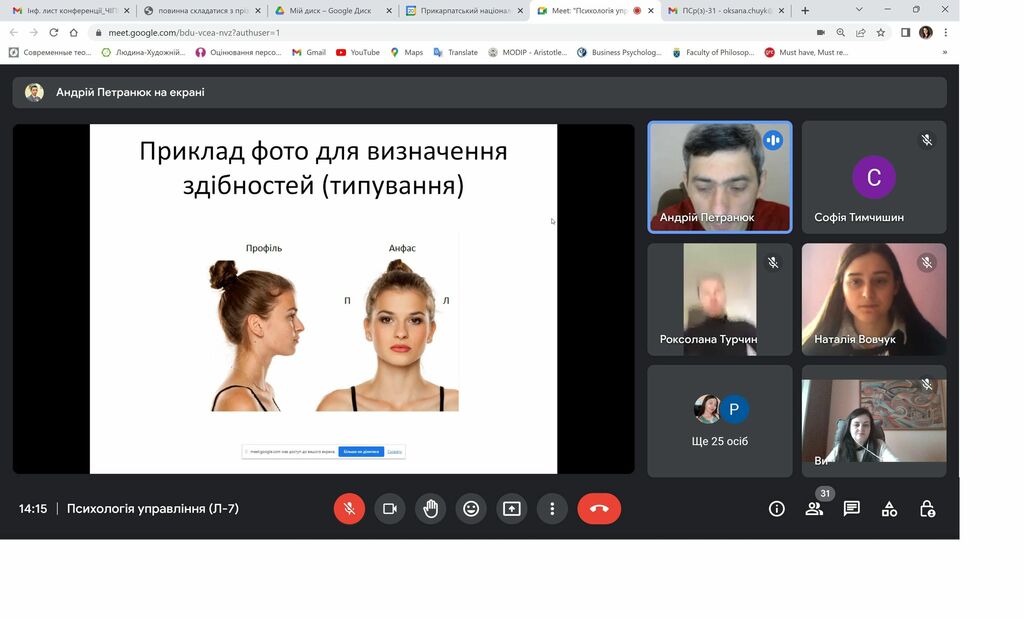The image size is (1024, 619).
Task: Open the meeting details info icon
Action: (x=776, y=509)
